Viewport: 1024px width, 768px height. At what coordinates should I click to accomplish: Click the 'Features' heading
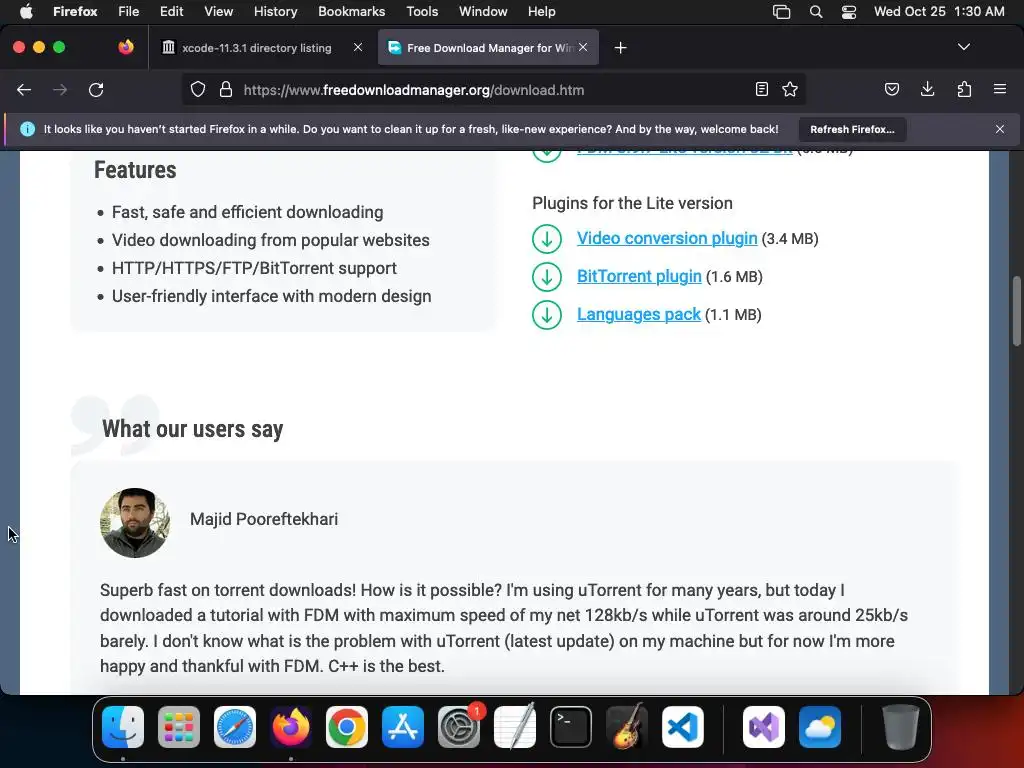tap(135, 170)
